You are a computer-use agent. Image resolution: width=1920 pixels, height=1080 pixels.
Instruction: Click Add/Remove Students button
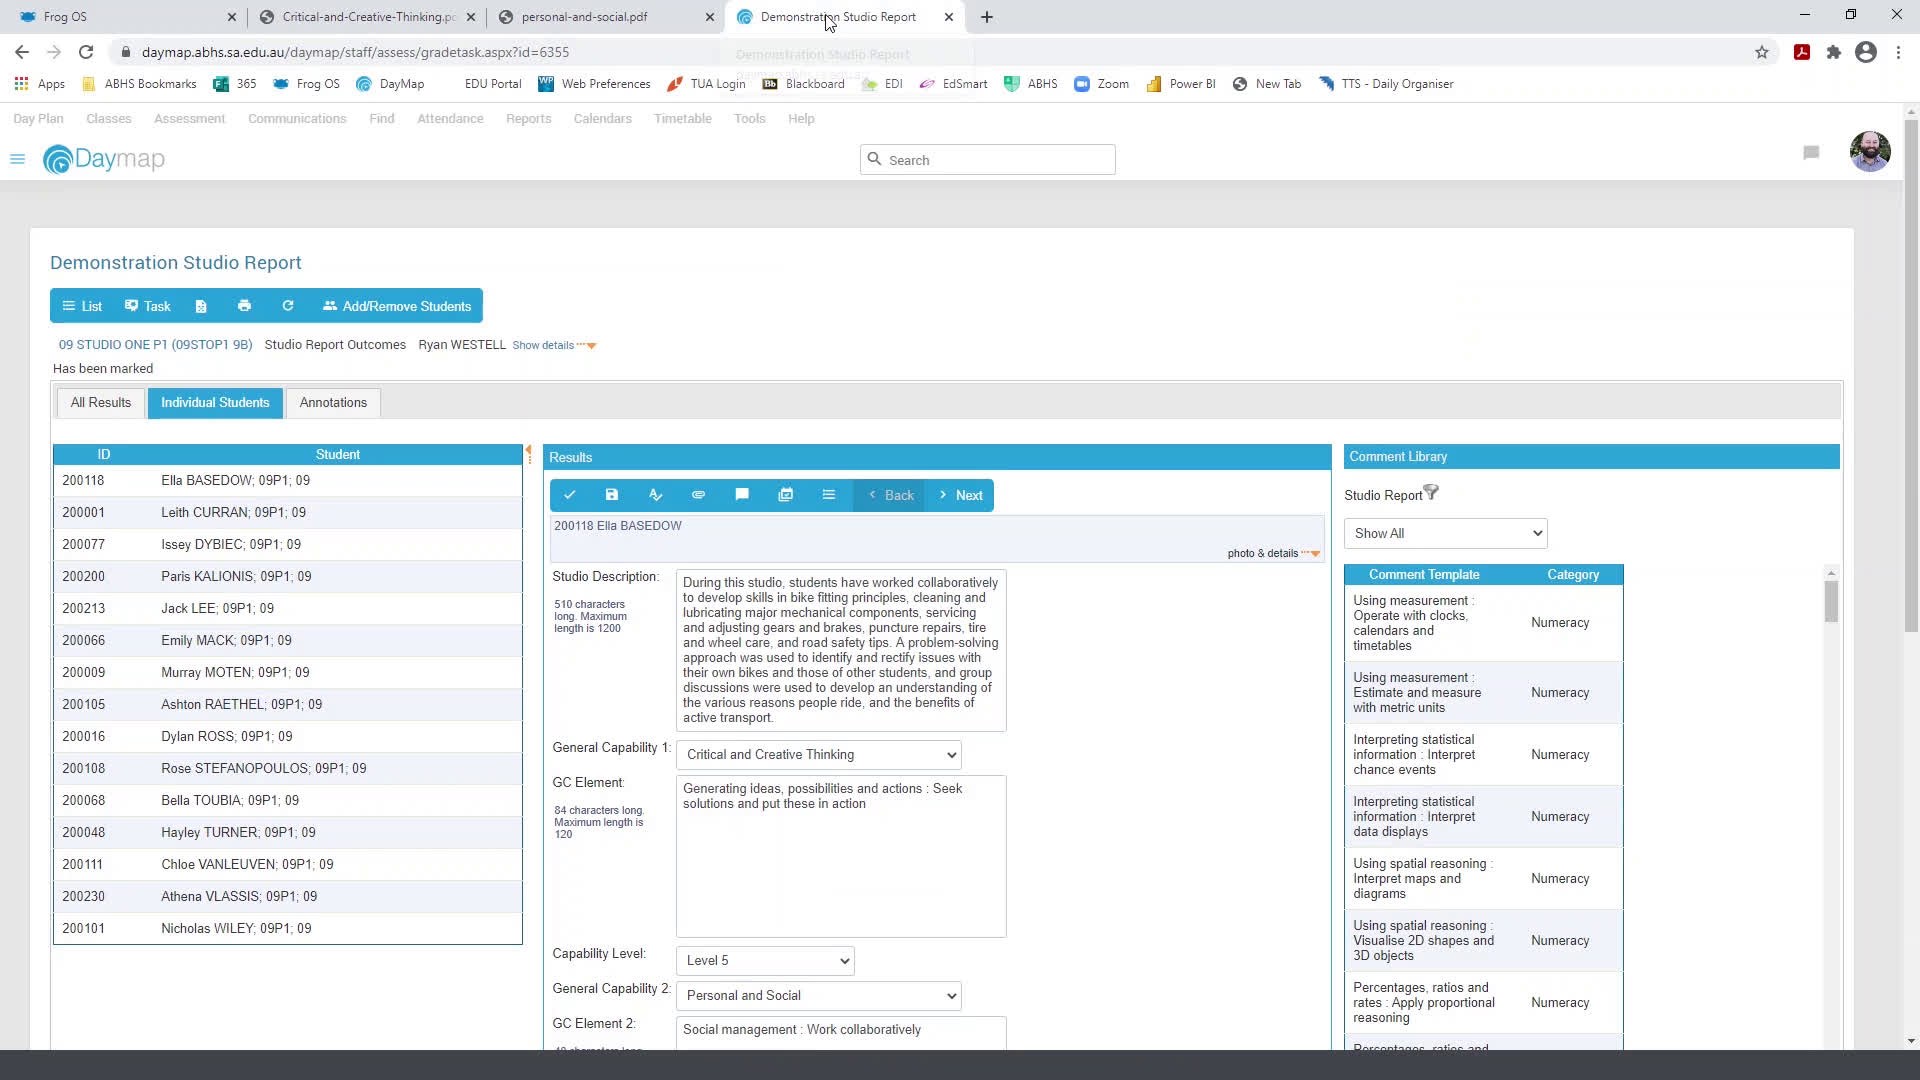tap(397, 306)
